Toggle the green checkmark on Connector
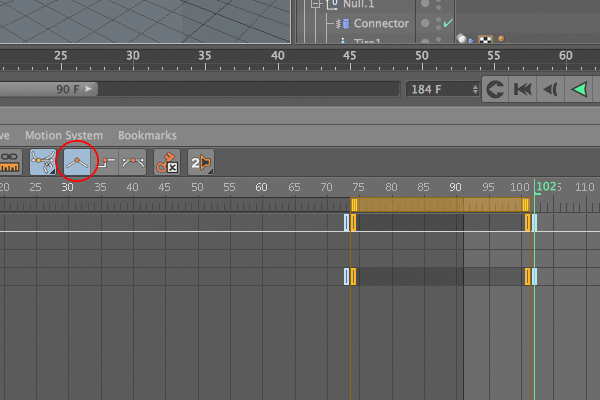This screenshot has height=400, width=600. click(x=448, y=23)
